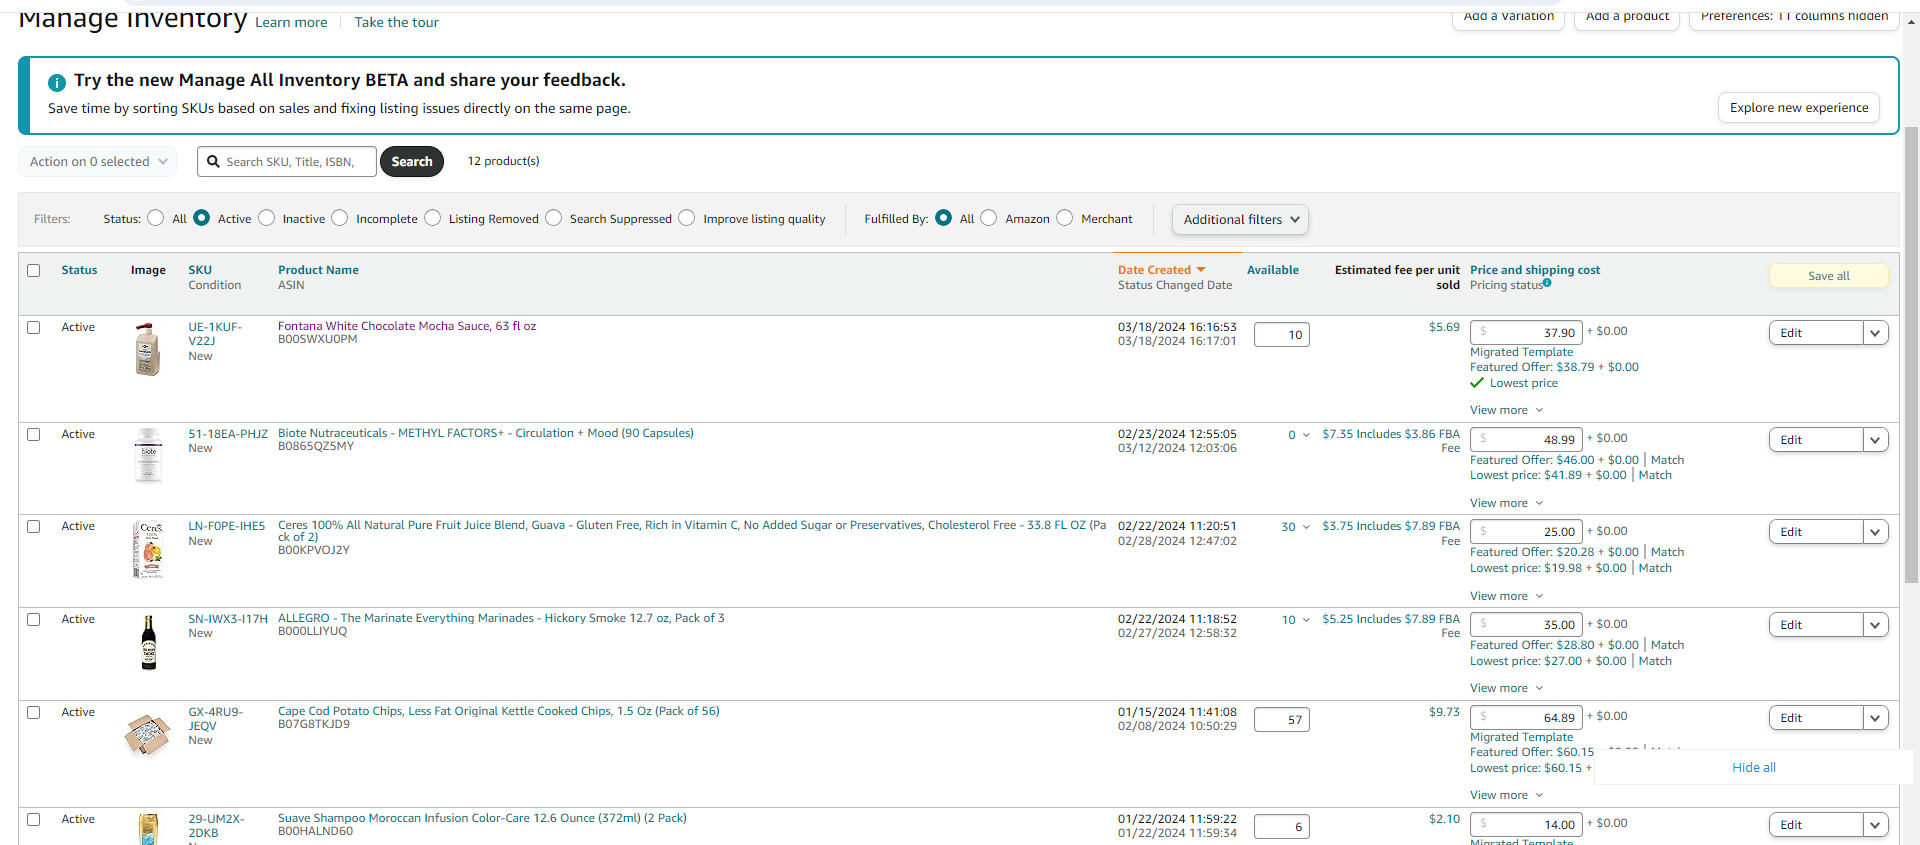Viewport: 1920px width, 845px height.
Task: Open Edit dropdown arrow for Biote METHYL FACTORS+
Action: pos(1875,440)
